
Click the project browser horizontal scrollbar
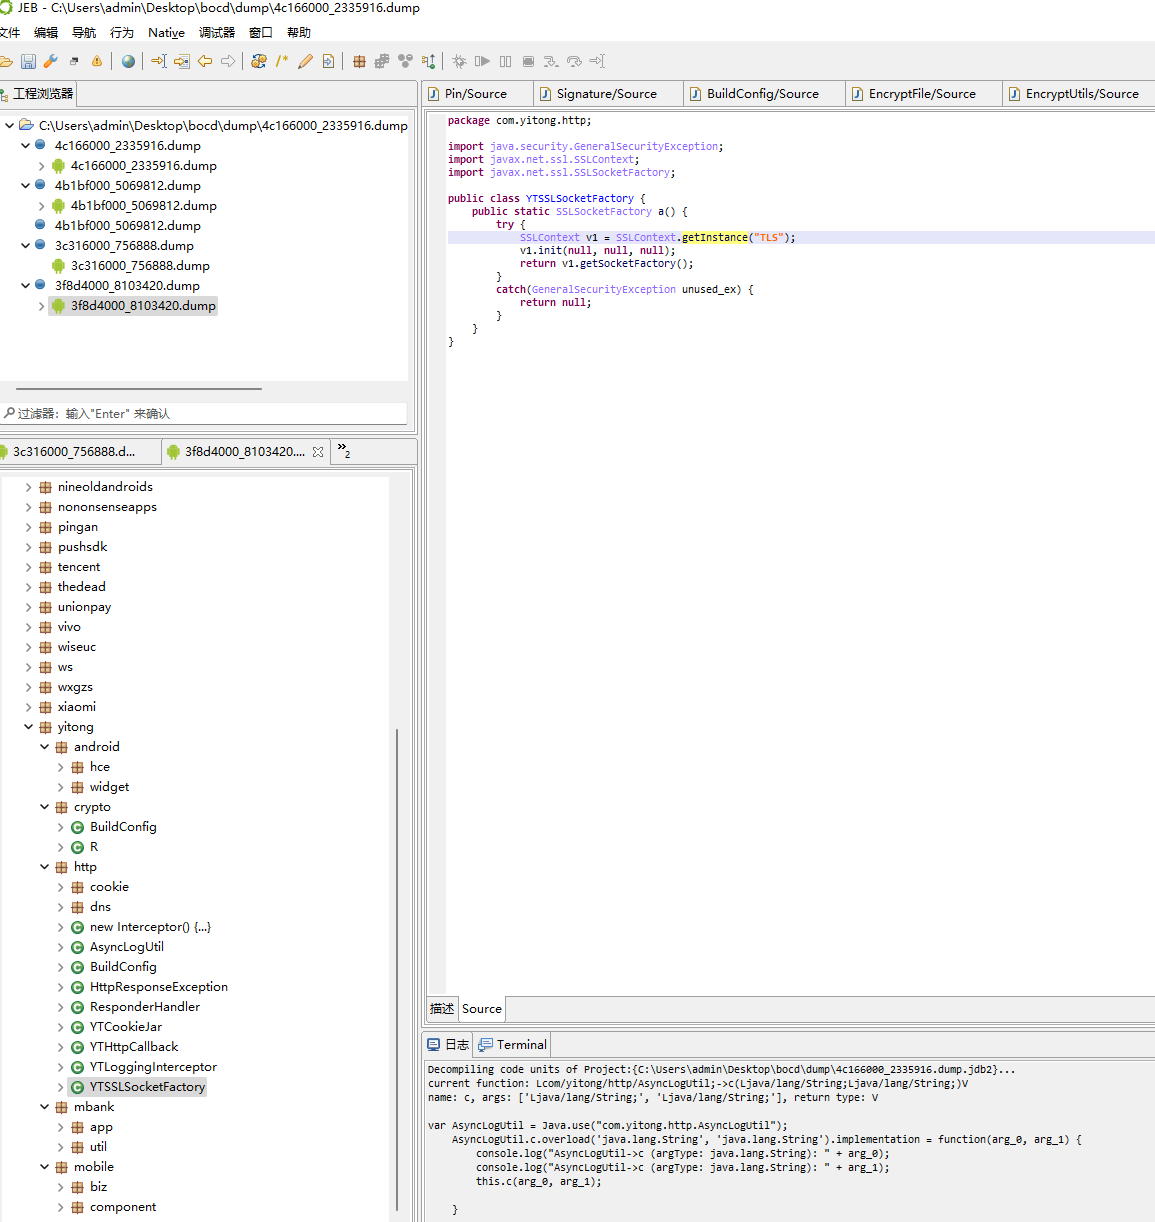coord(139,389)
